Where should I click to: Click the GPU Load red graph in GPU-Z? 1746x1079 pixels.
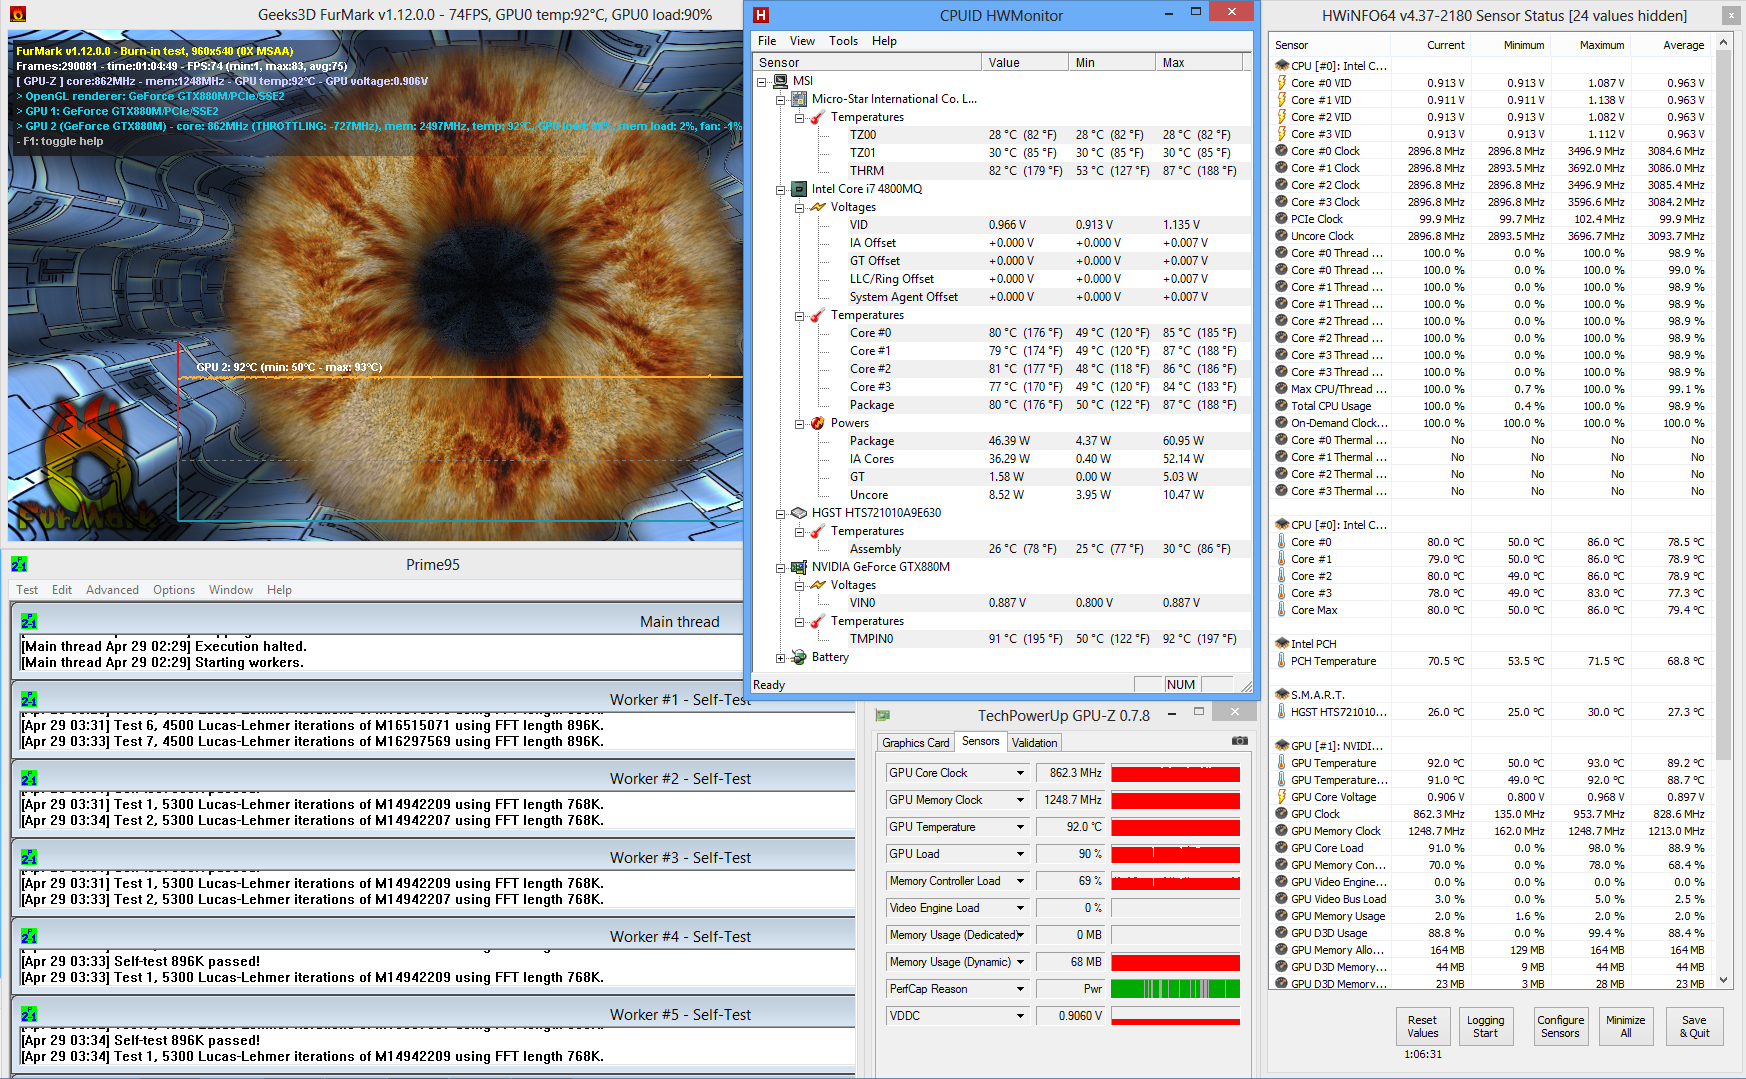click(x=1176, y=854)
